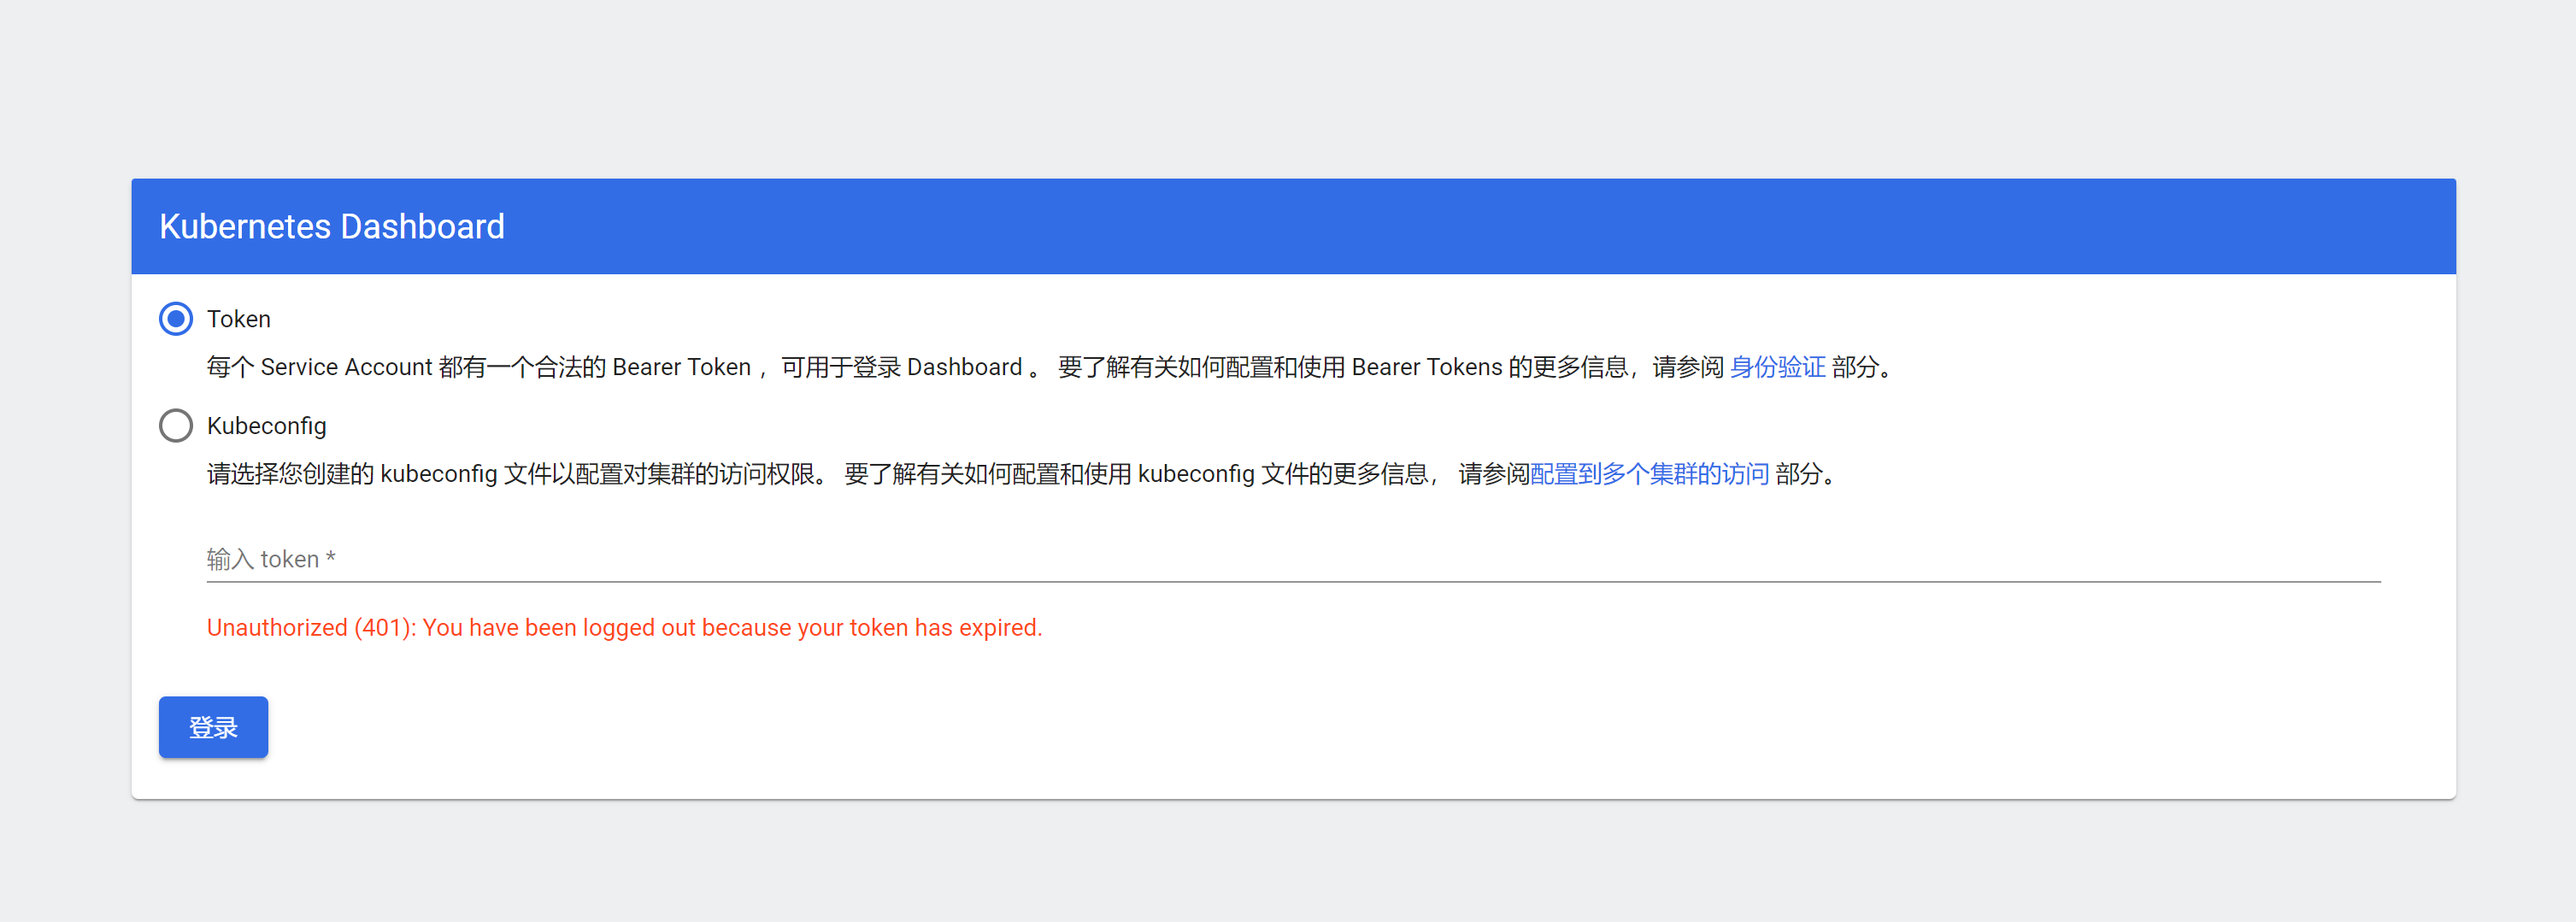2576x922 pixels.
Task: Click the Kubernetes Dashboard header title
Action: tap(331, 226)
